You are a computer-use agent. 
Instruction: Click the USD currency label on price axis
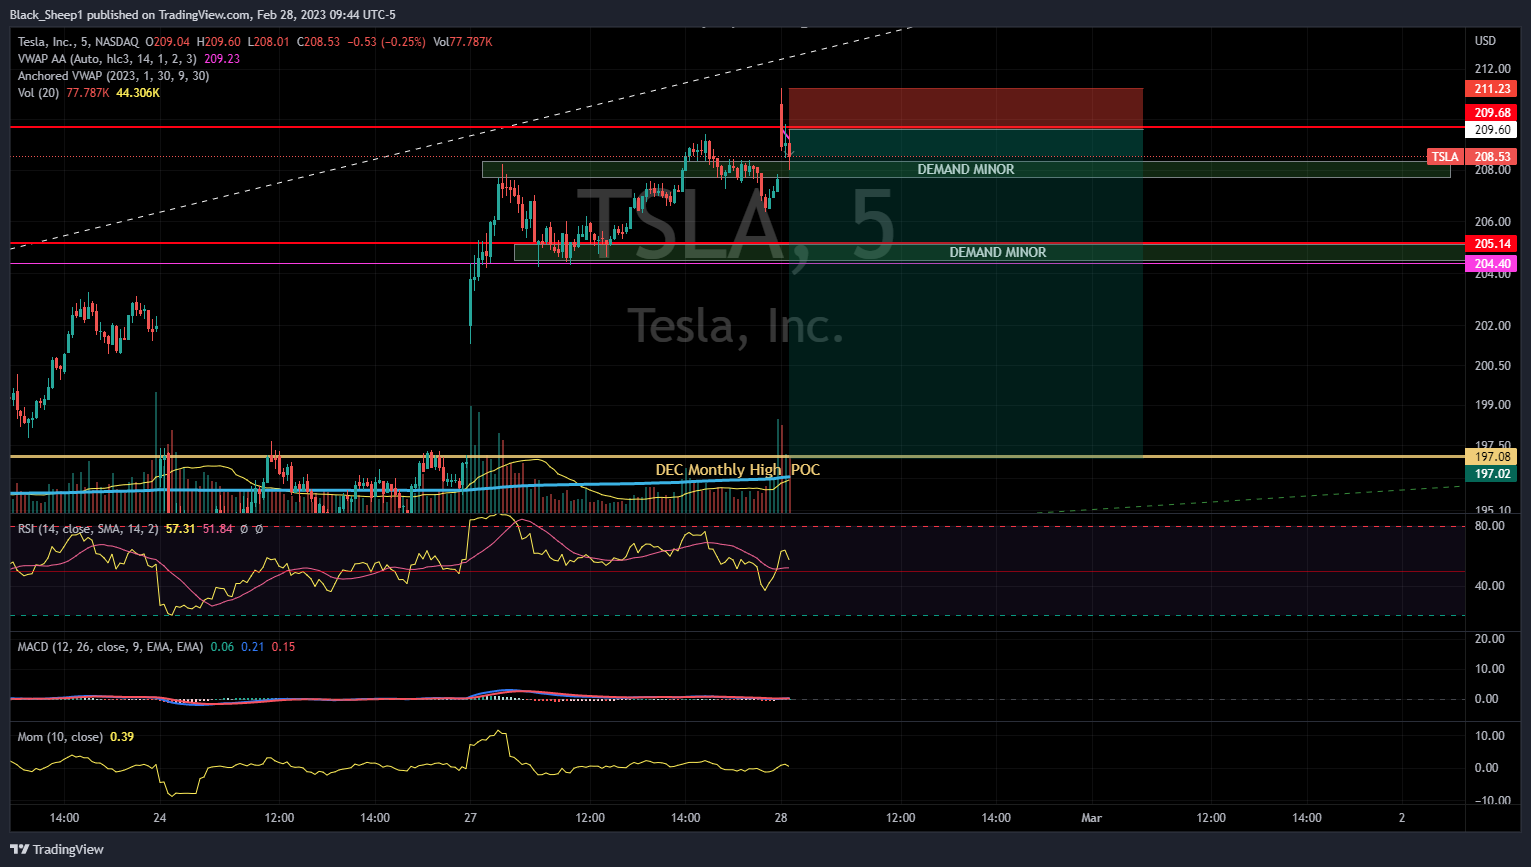[x=1485, y=41]
